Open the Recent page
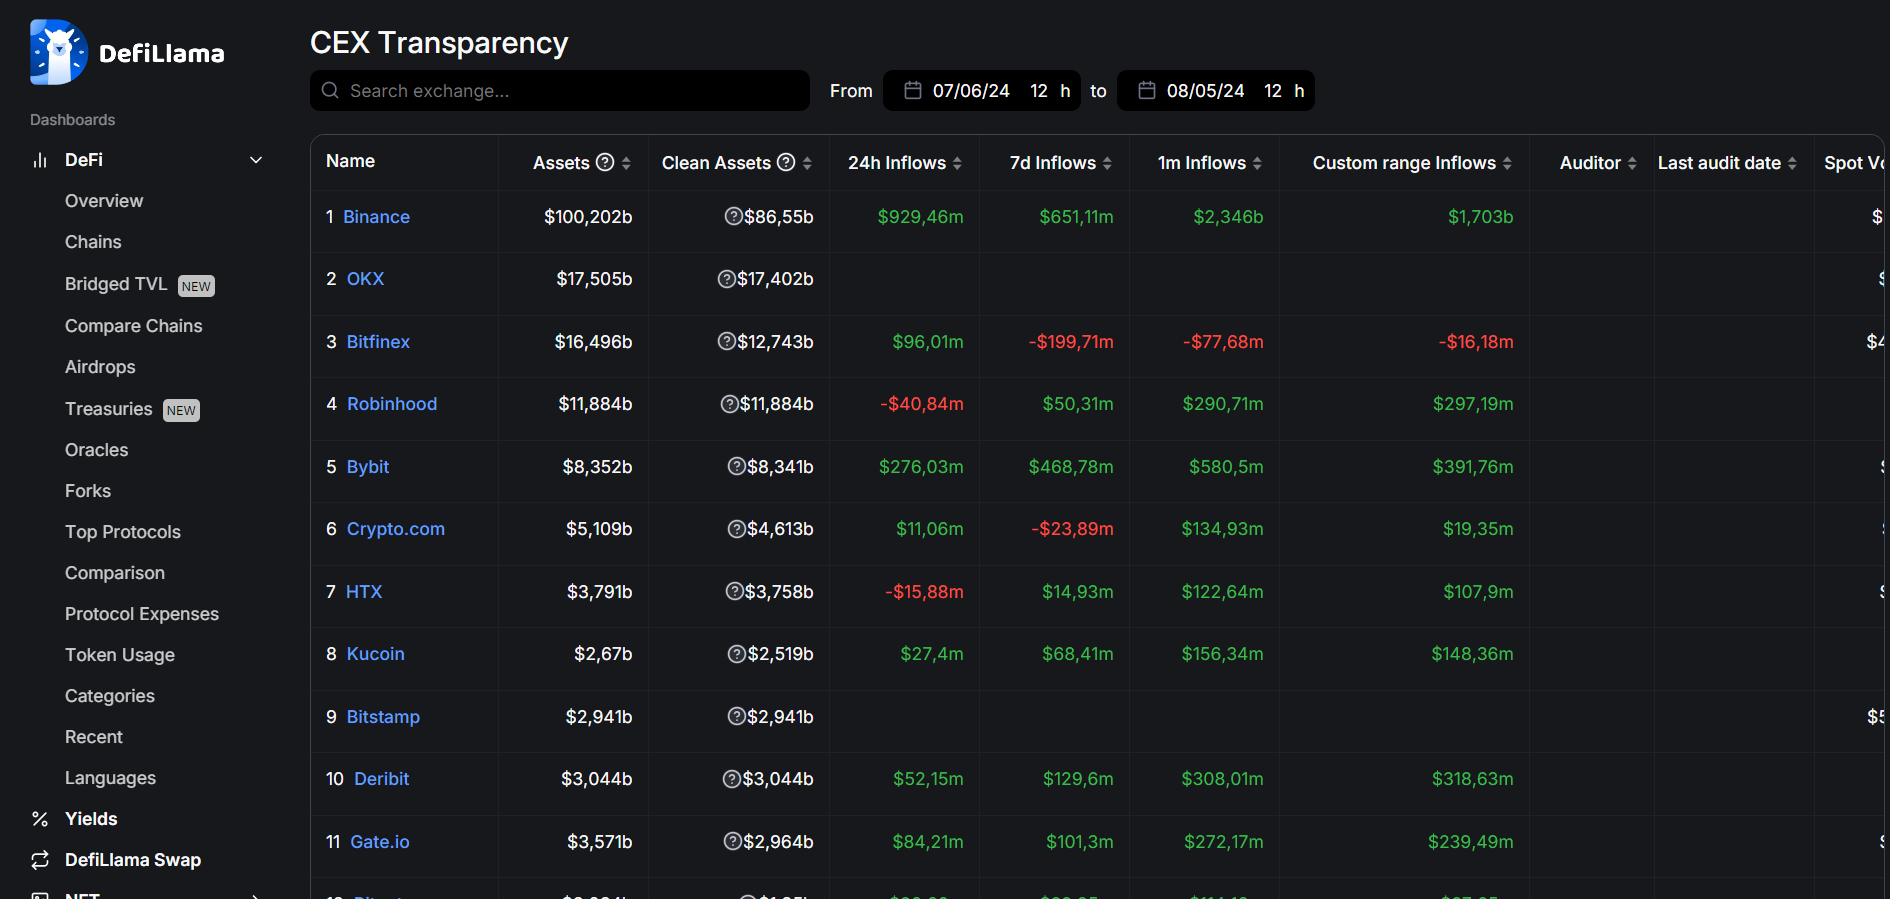 click(x=94, y=737)
